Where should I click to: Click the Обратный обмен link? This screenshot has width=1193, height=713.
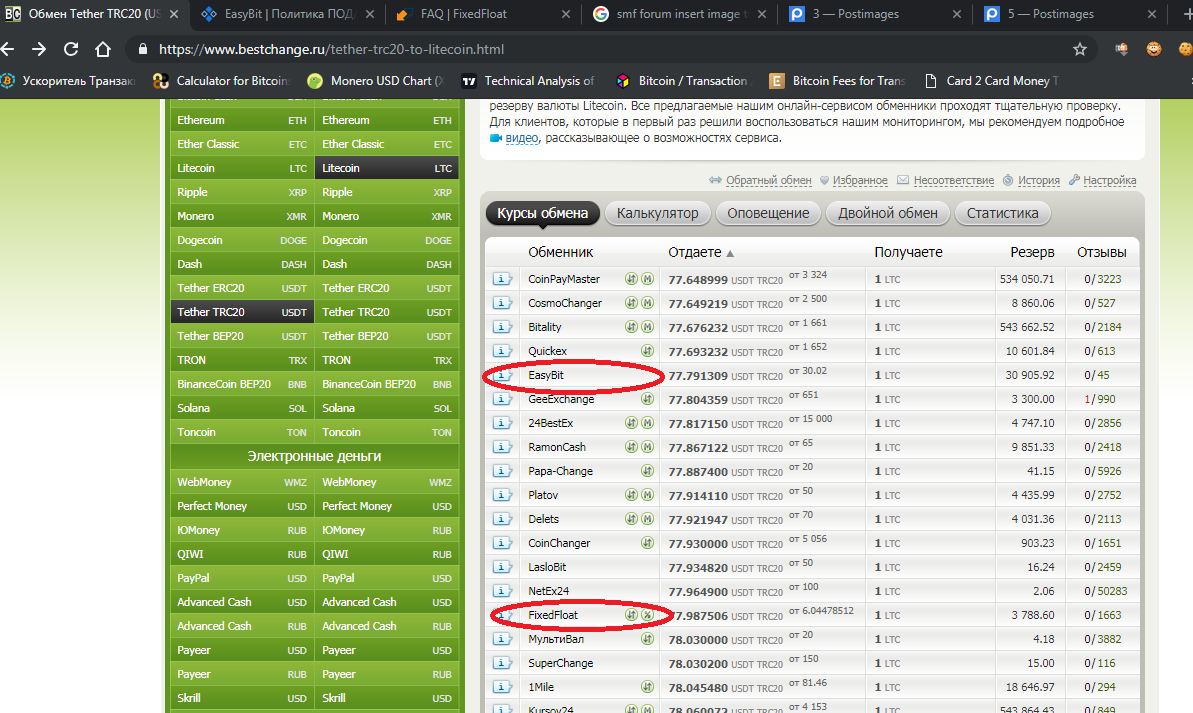768,180
